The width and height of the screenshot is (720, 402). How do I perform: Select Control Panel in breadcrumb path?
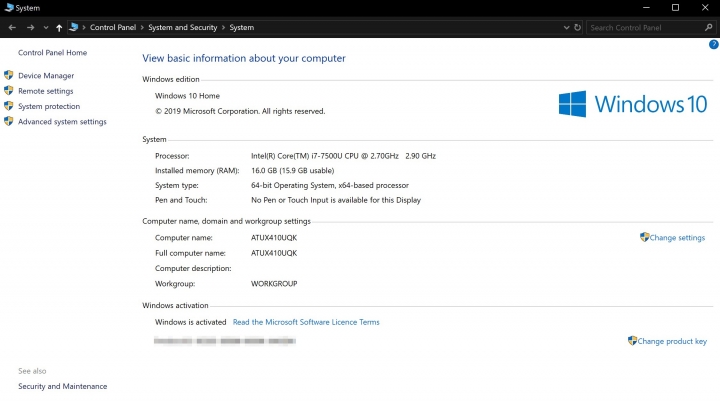113,28
